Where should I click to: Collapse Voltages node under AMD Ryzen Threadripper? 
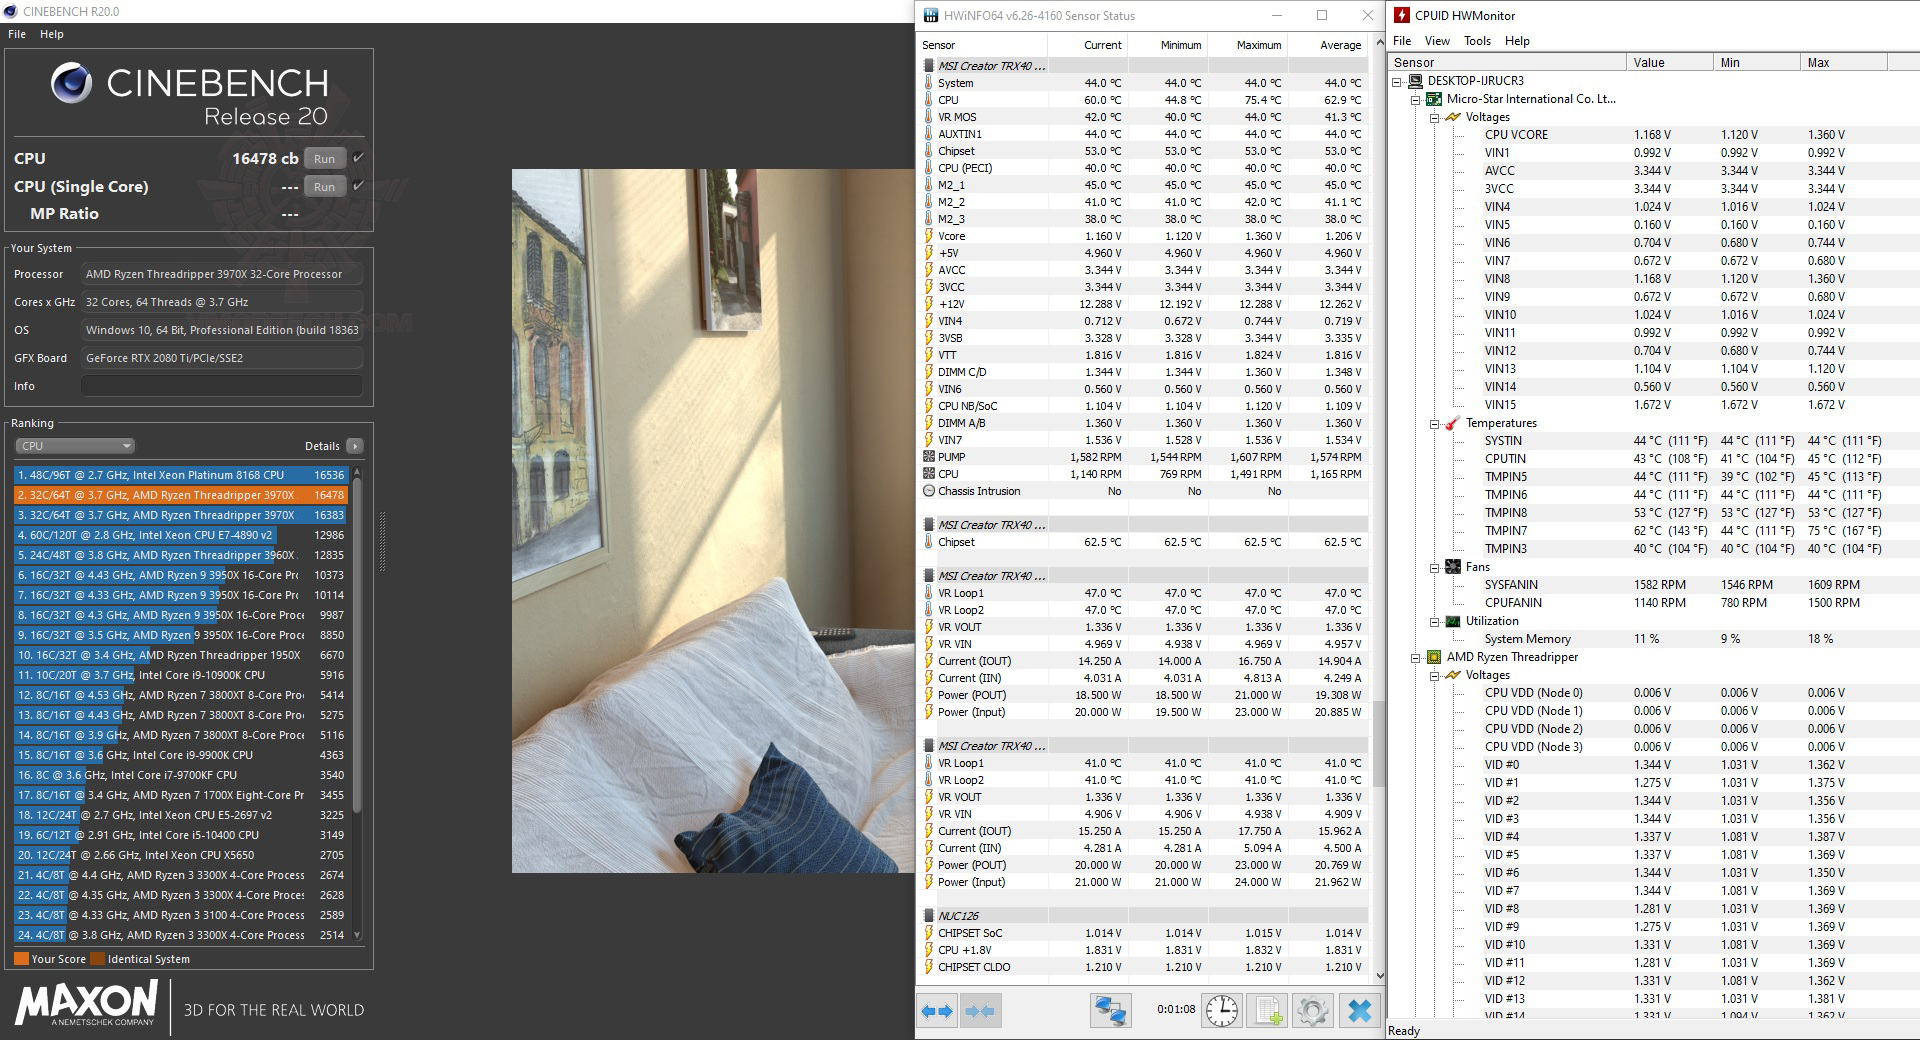click(x=1435, y=675)
